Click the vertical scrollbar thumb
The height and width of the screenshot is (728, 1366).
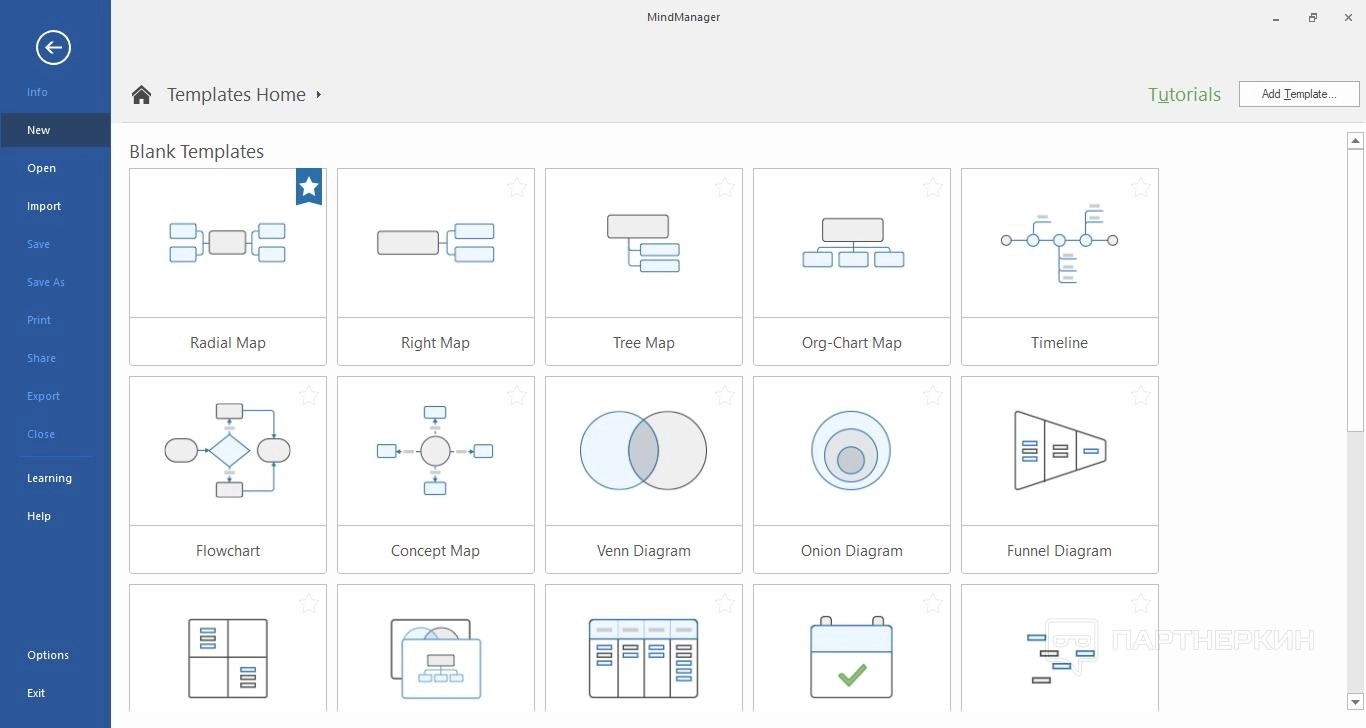pyautogui.click(x=1355, y=291)
